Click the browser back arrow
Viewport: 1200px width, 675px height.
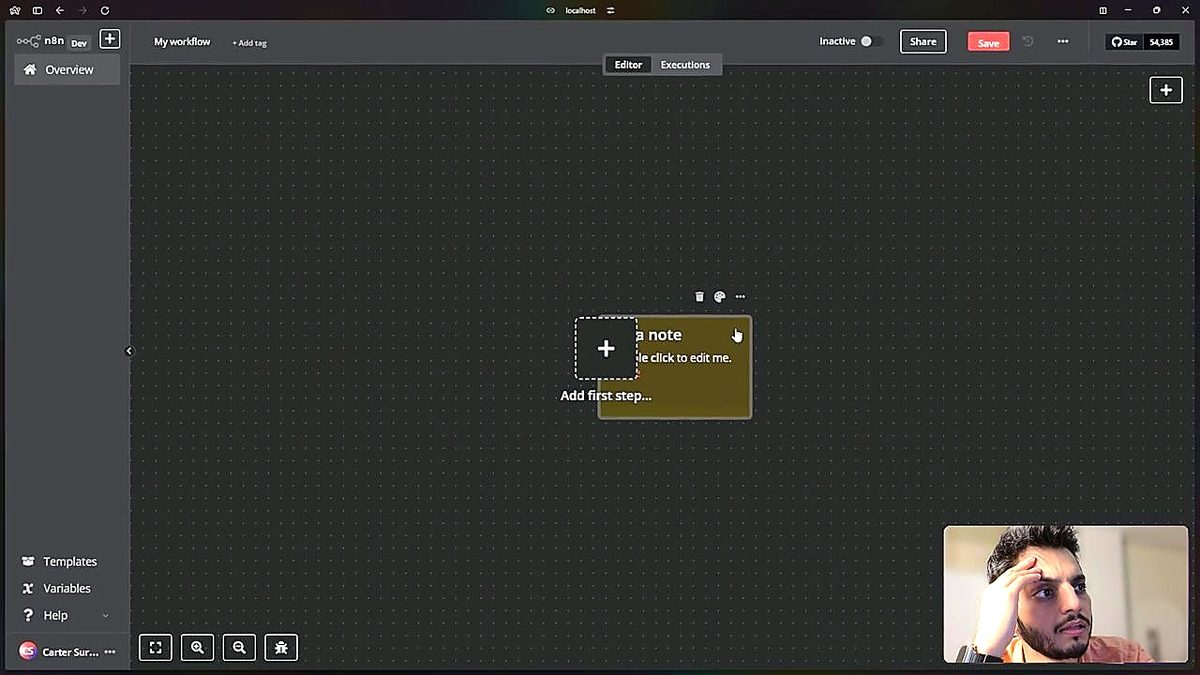(60, 10)
